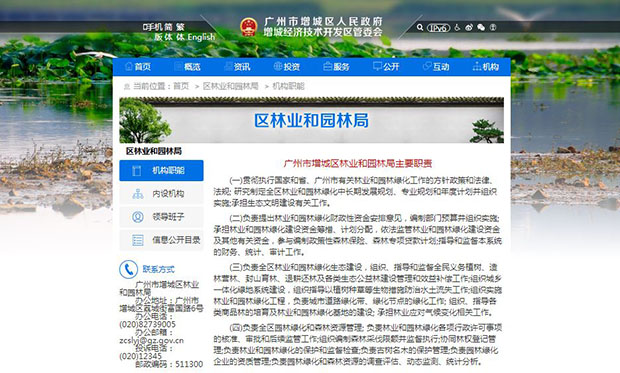Open the 首页 navigation tab

click(x=138, y=66)
